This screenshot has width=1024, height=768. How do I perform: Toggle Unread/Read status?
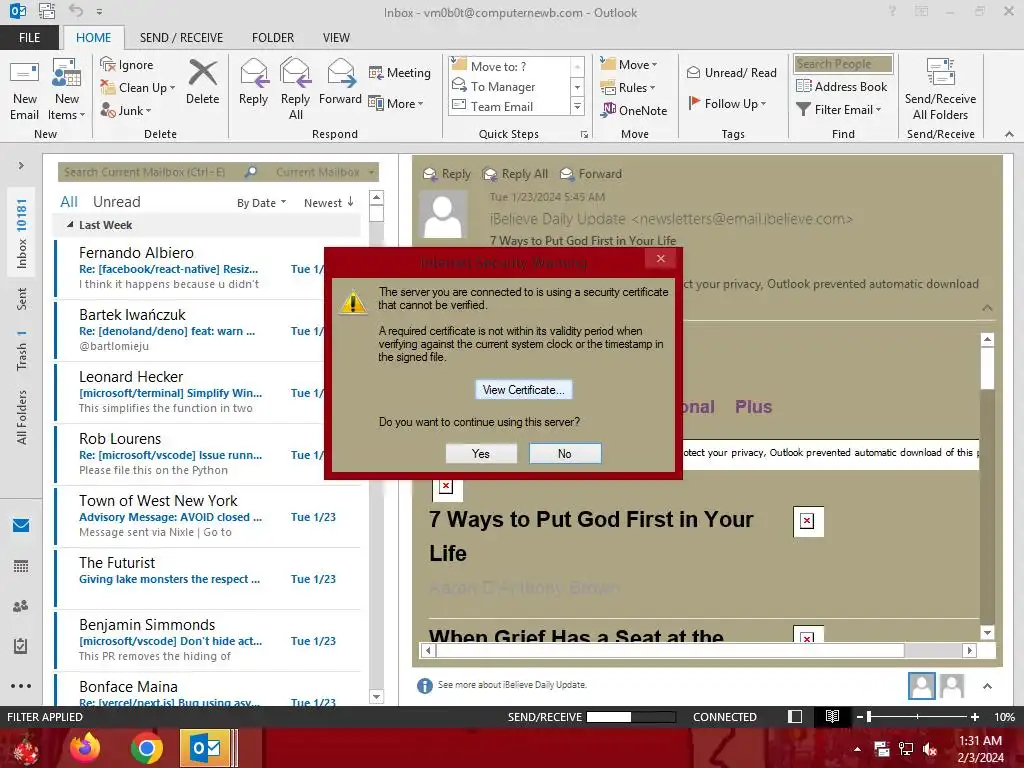coord(731,72)
